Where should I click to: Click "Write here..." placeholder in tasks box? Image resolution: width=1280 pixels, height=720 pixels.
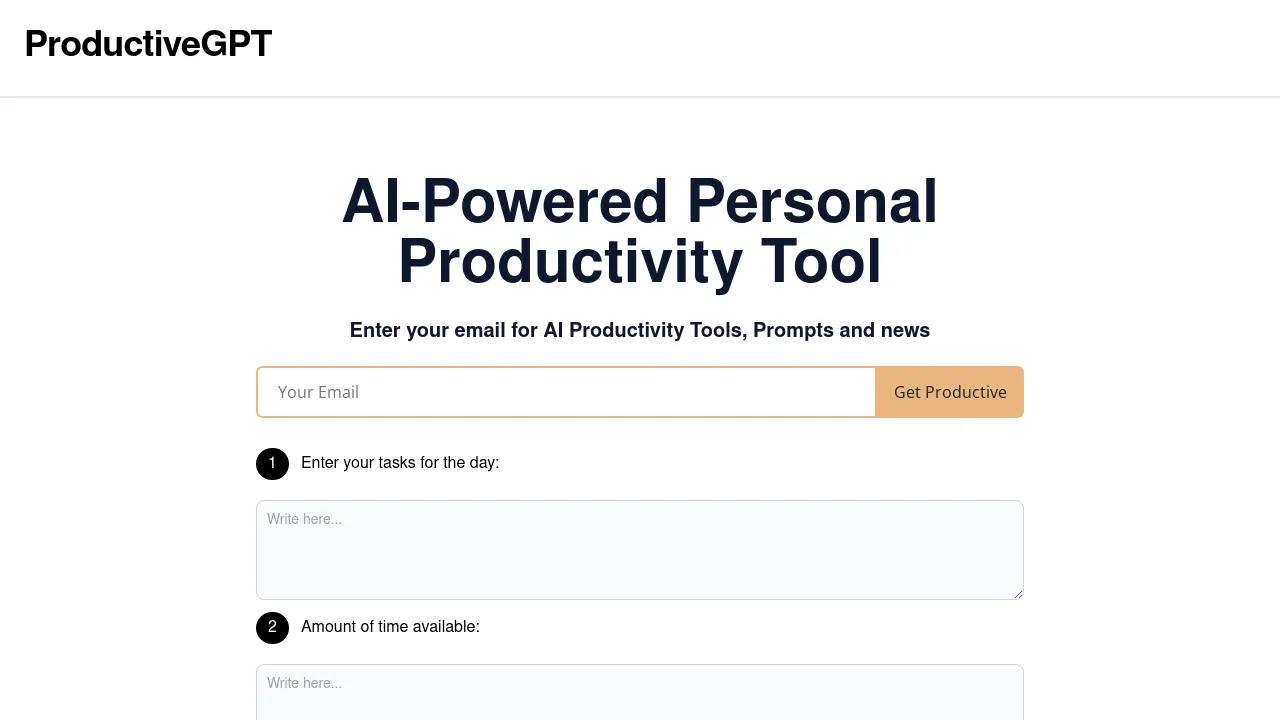point(304,519)
